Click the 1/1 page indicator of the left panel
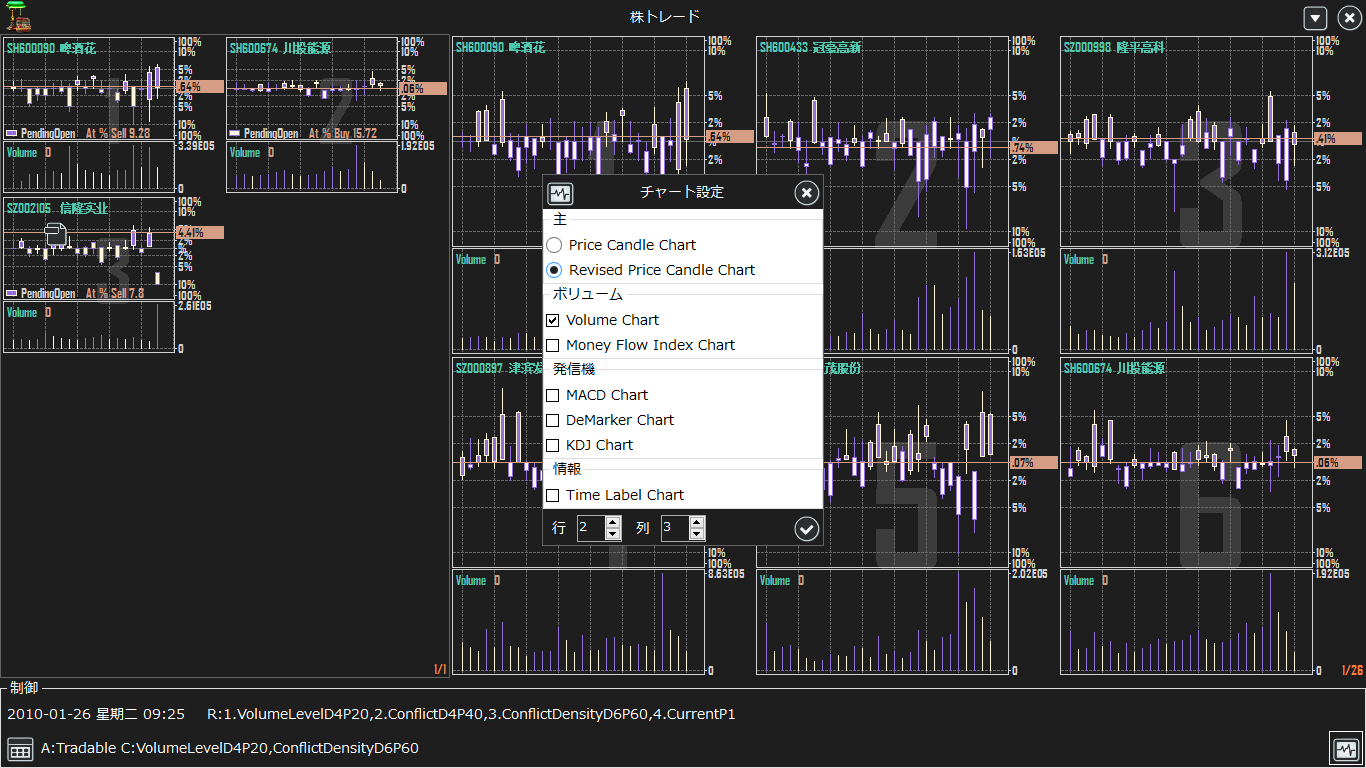The image size is (1366, 768). point(440,670)
